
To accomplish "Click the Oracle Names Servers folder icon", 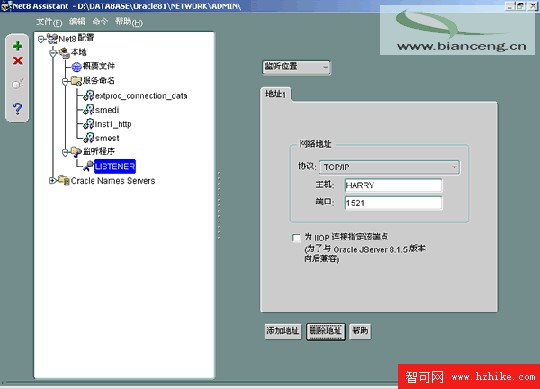I will [64, 180].
